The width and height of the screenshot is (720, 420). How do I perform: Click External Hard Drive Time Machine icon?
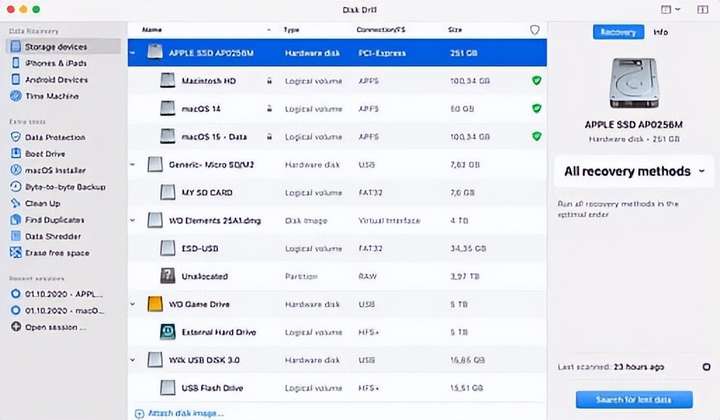(x=168, y=332)
